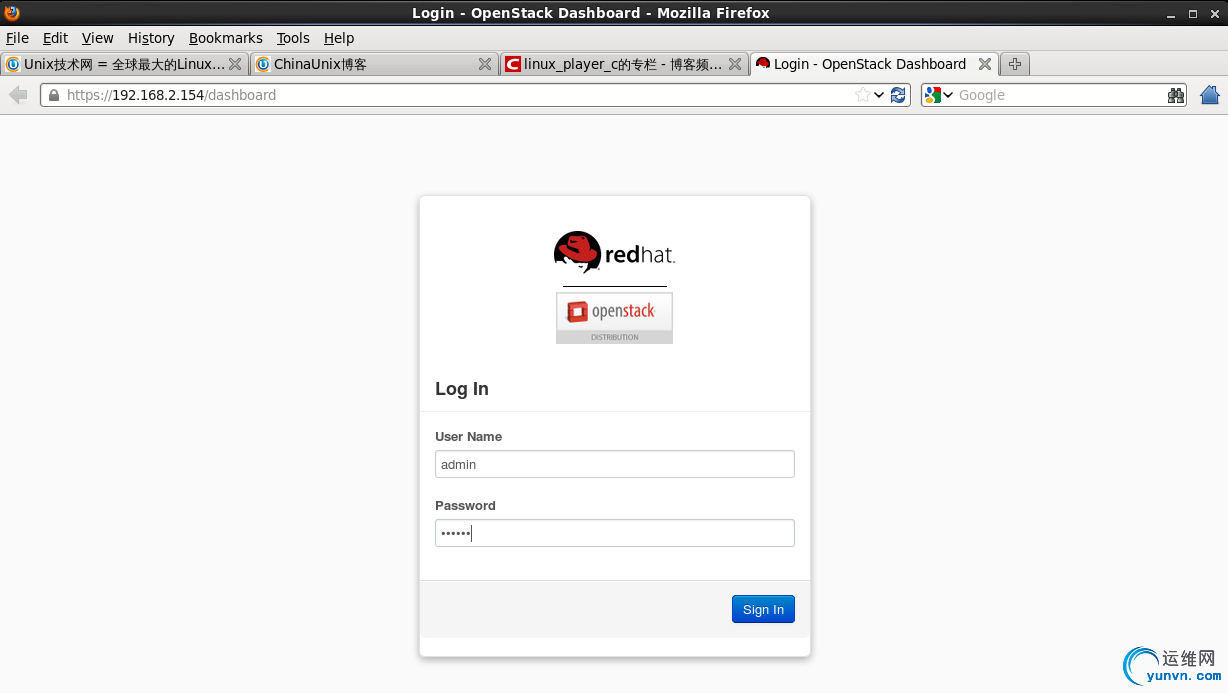This screenshot has height=693, width=1228.
Task: Focus the Password input field
Action: pos(615,533)
